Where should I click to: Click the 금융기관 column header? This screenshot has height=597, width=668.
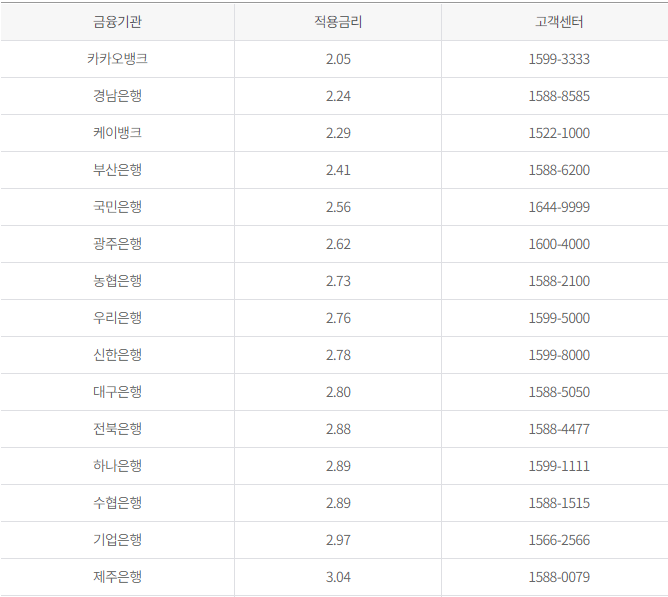coord(117,22)
